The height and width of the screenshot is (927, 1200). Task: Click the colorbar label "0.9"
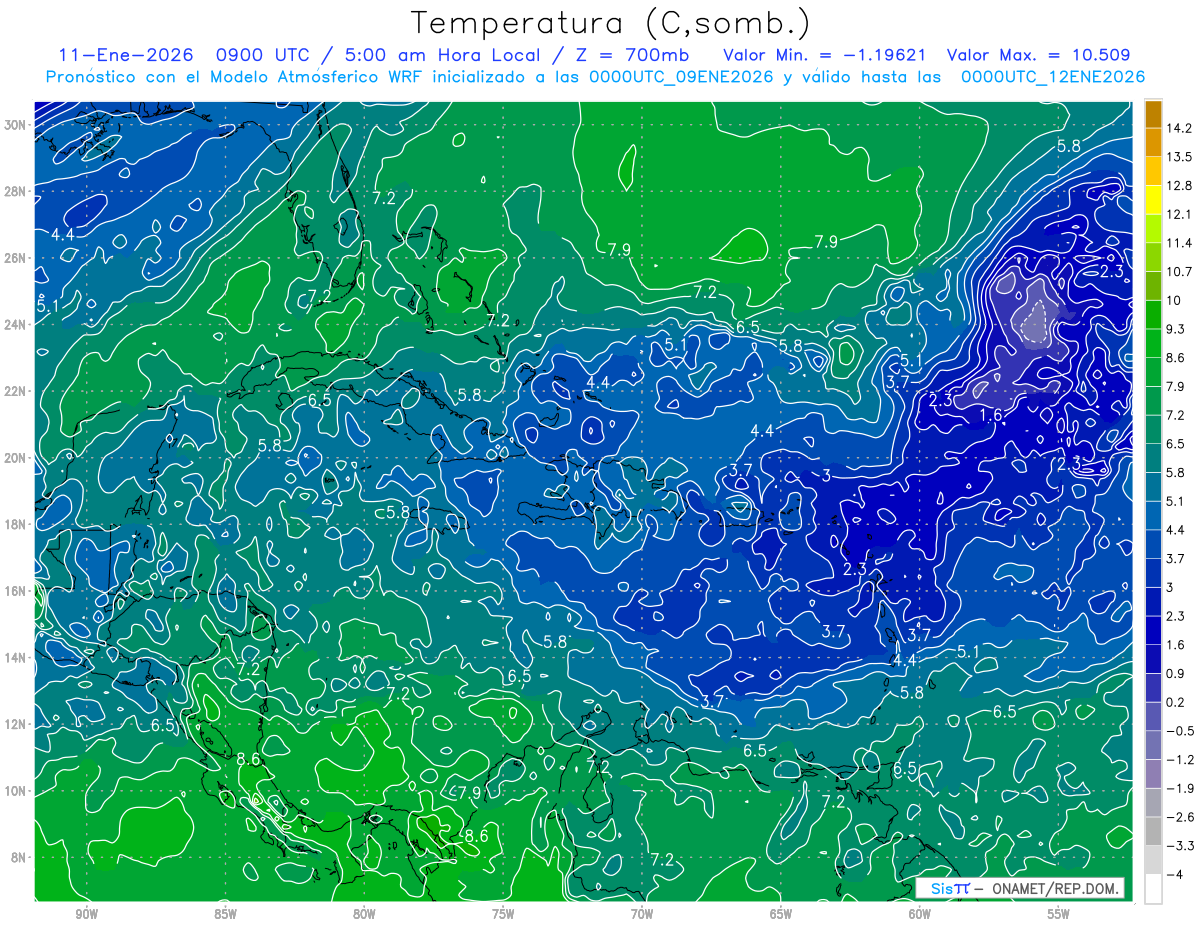tap(1175, 673)
